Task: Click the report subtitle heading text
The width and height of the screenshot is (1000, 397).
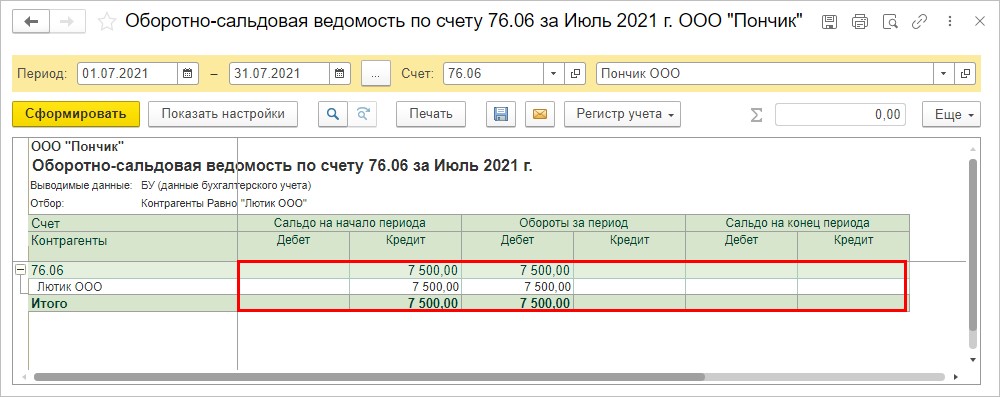Action: (x=282, y=167)
